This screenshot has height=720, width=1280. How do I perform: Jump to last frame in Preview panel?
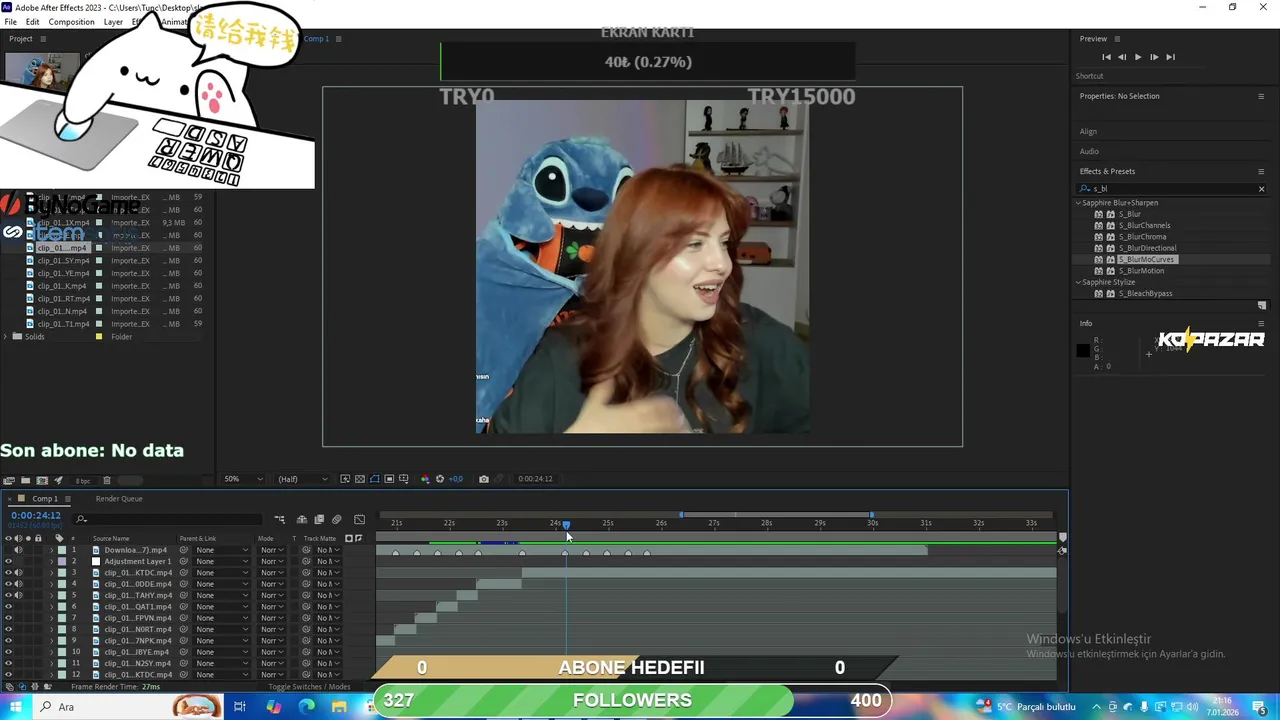1170,57
